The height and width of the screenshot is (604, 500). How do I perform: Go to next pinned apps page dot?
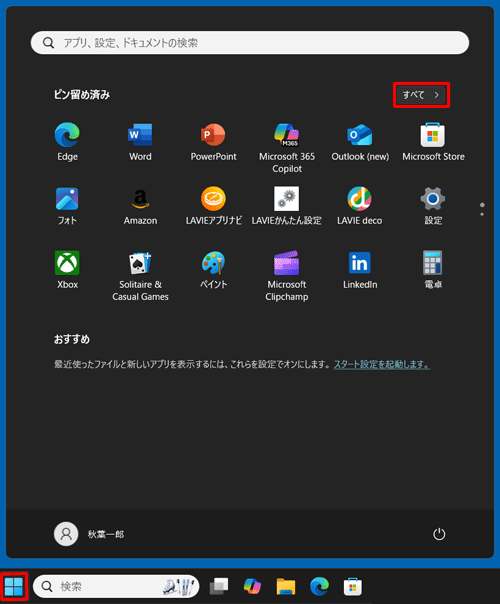[x=482, y=214]
